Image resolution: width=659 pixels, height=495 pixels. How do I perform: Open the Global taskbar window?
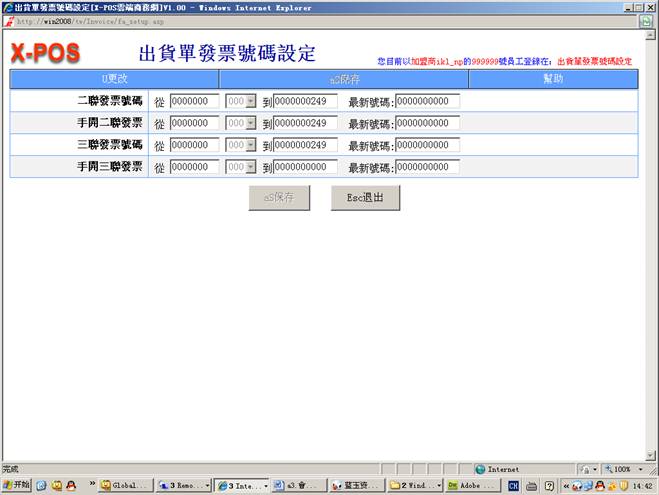click(125, 485)
